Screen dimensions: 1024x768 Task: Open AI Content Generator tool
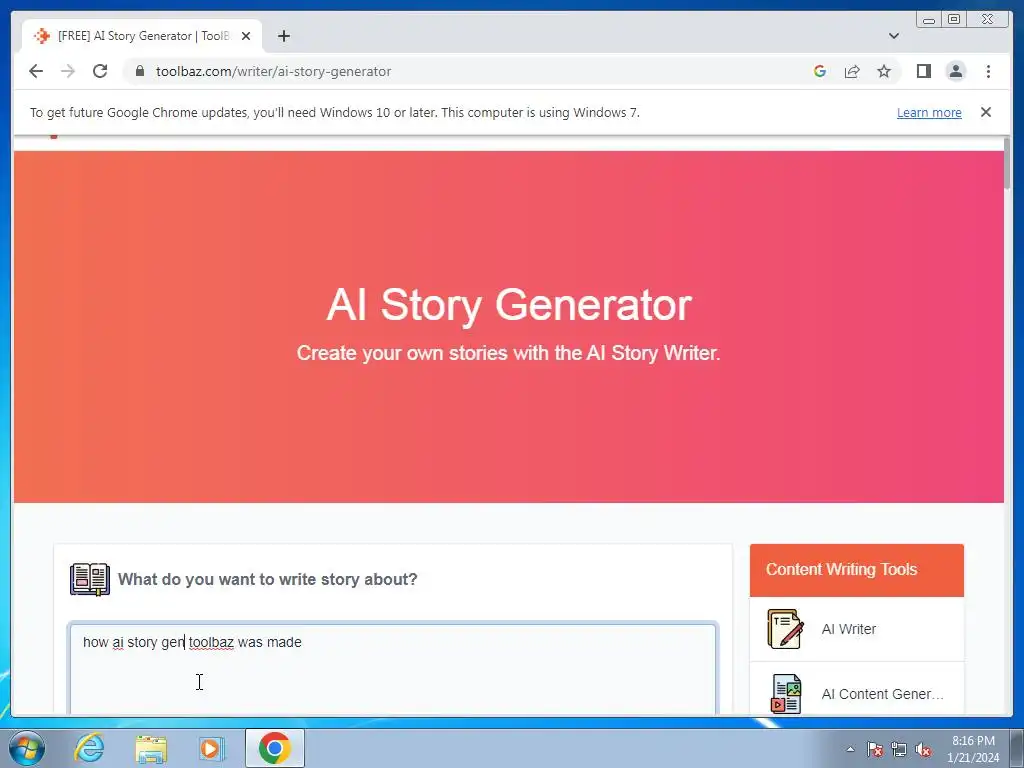pos(856,688)
